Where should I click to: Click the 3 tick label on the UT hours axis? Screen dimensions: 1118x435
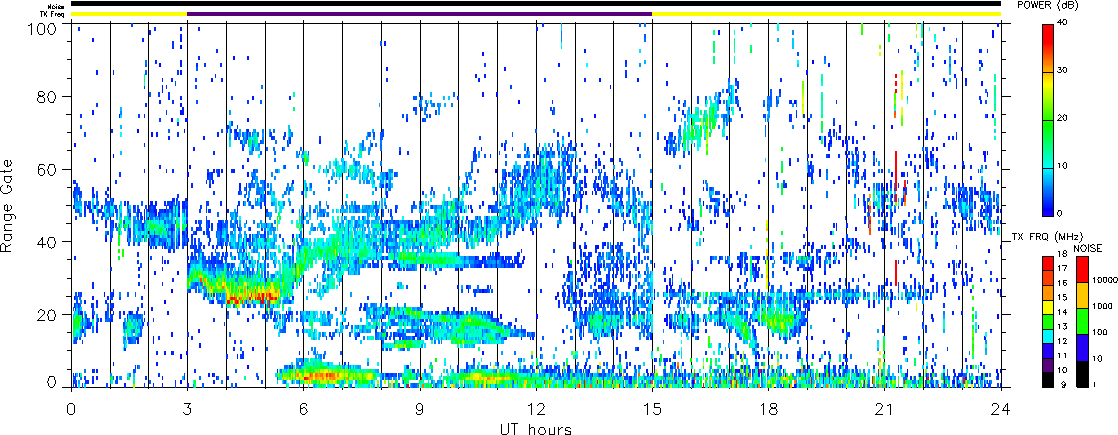tap(187, 407)
